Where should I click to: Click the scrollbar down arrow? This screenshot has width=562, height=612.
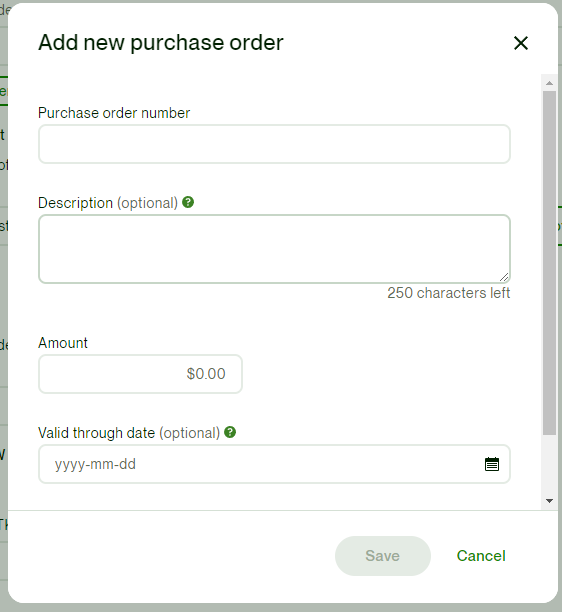(550, 501)
